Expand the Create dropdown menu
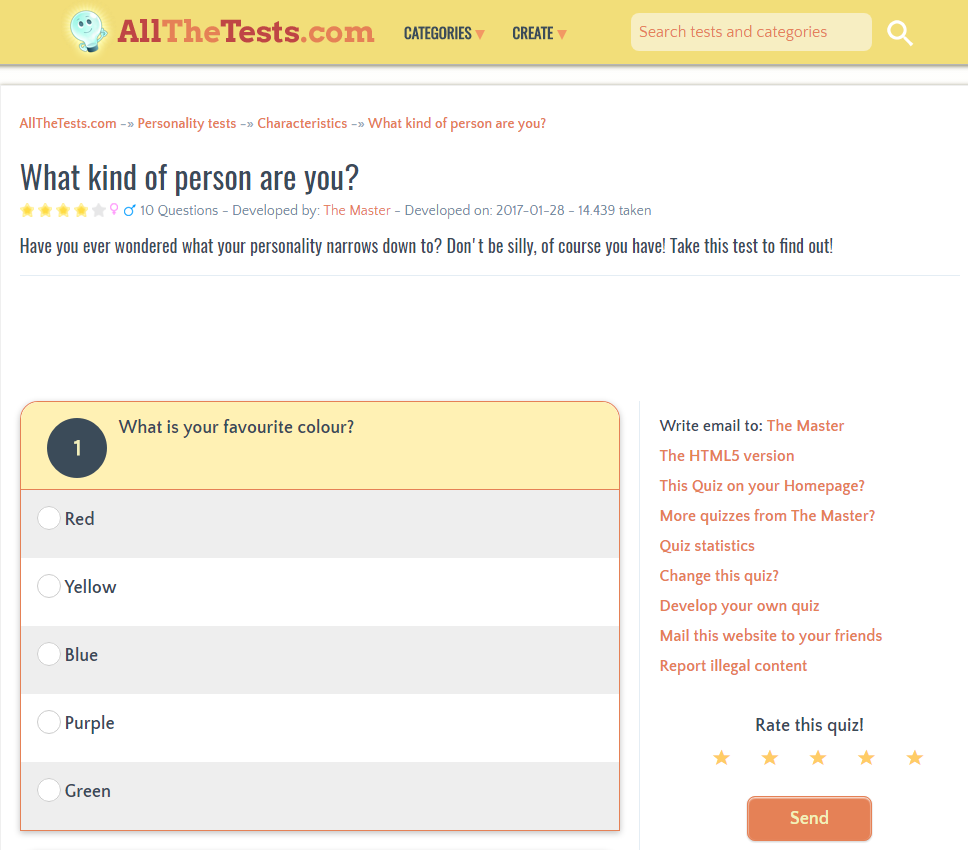Screen dimensions: 968x850 [x=539, y=33]
